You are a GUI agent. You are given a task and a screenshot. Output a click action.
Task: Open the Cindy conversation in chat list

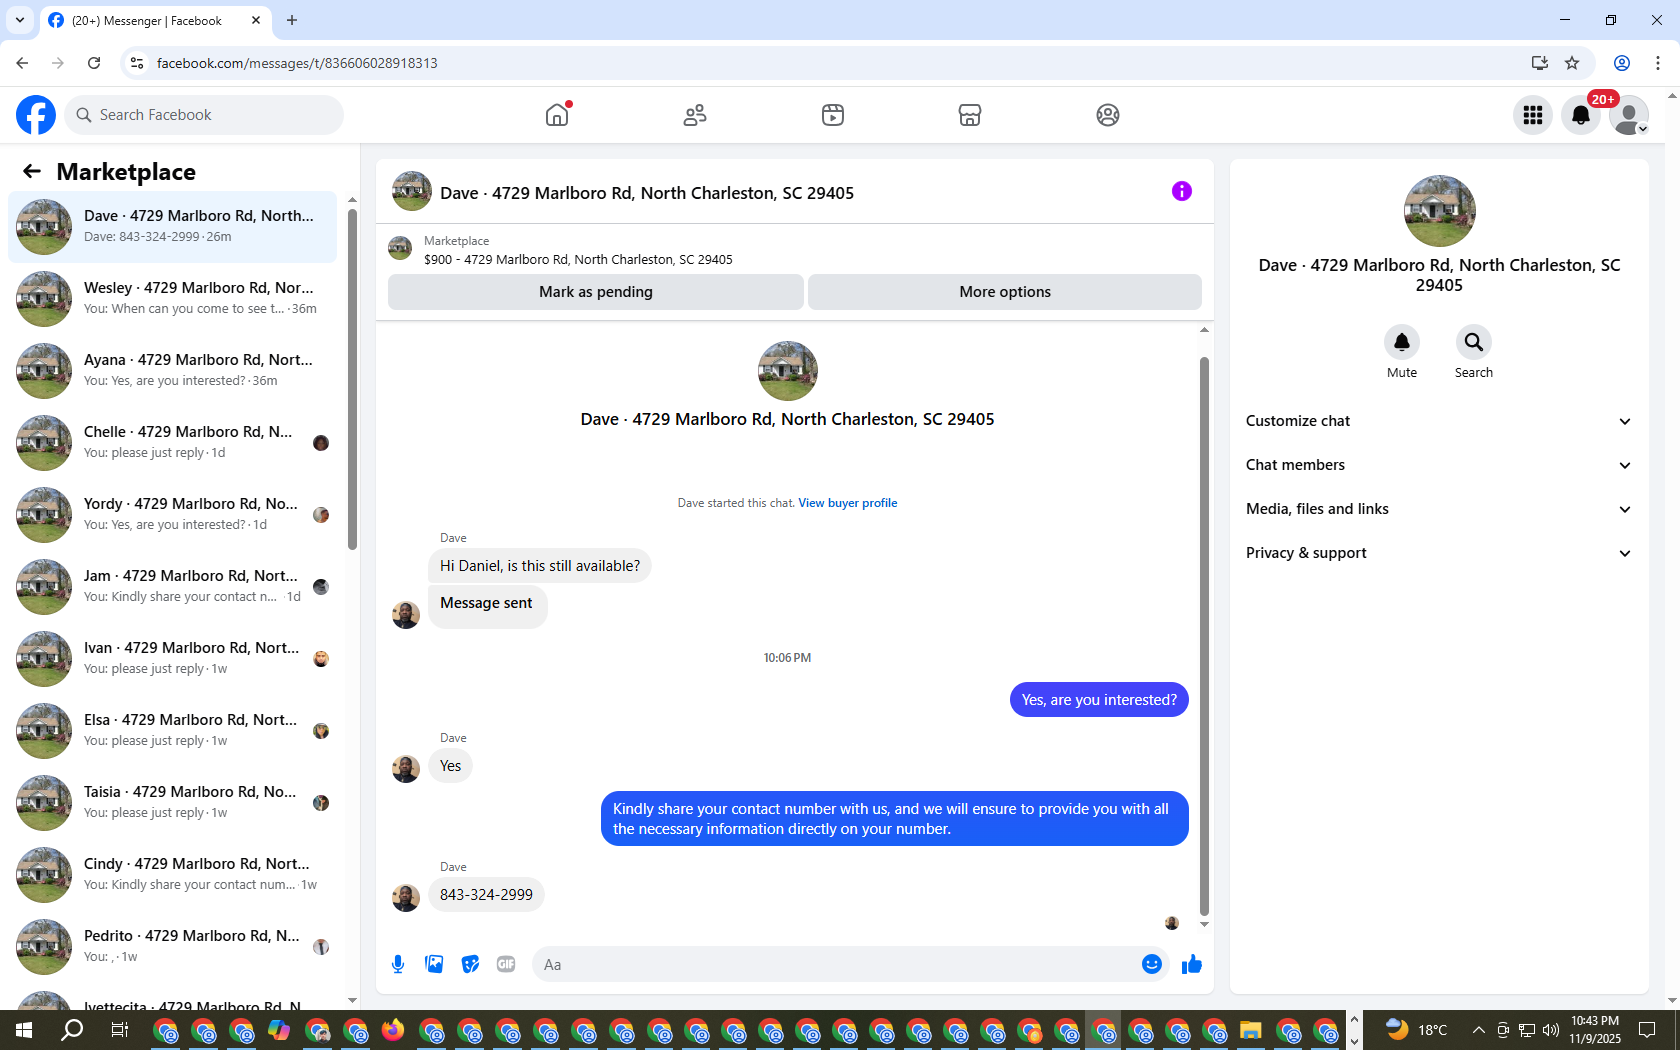pyautogui.click(x=173, y=875)
